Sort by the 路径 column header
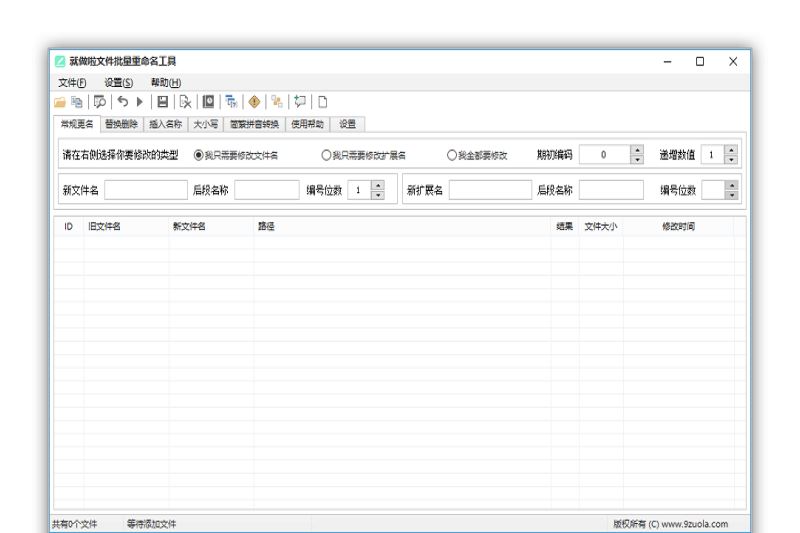Viewport: 800px width, 533px height. [403, 226]
